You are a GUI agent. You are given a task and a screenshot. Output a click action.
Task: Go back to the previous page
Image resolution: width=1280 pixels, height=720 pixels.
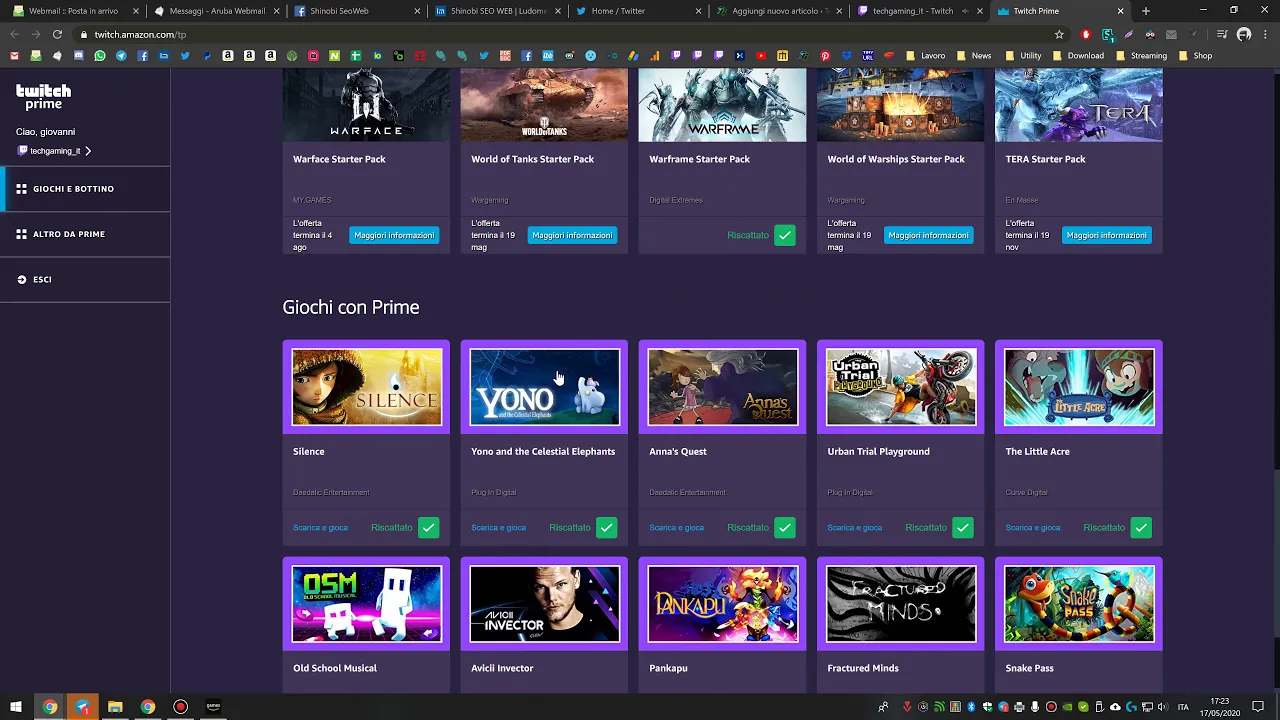[x=14, y=34]
